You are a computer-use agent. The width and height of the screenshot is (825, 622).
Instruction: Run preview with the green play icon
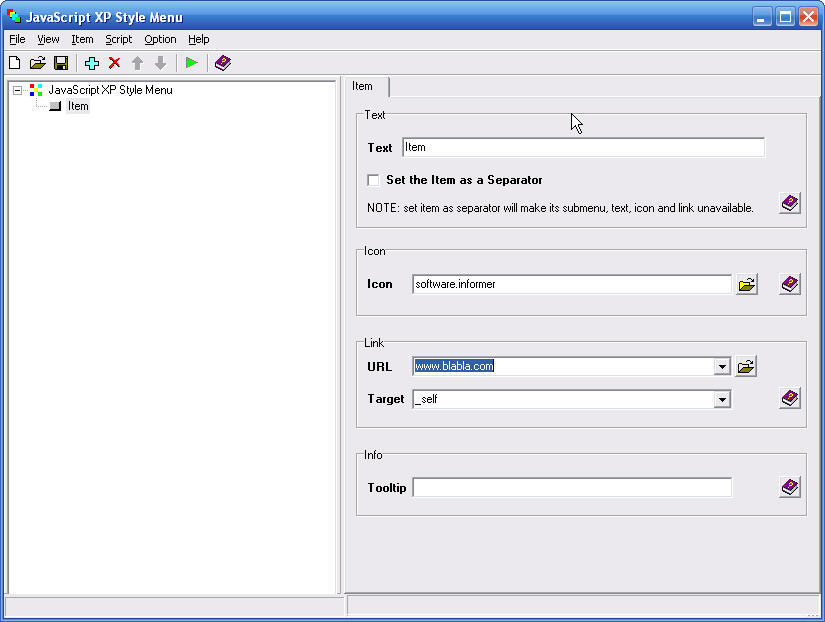[192, 63]
